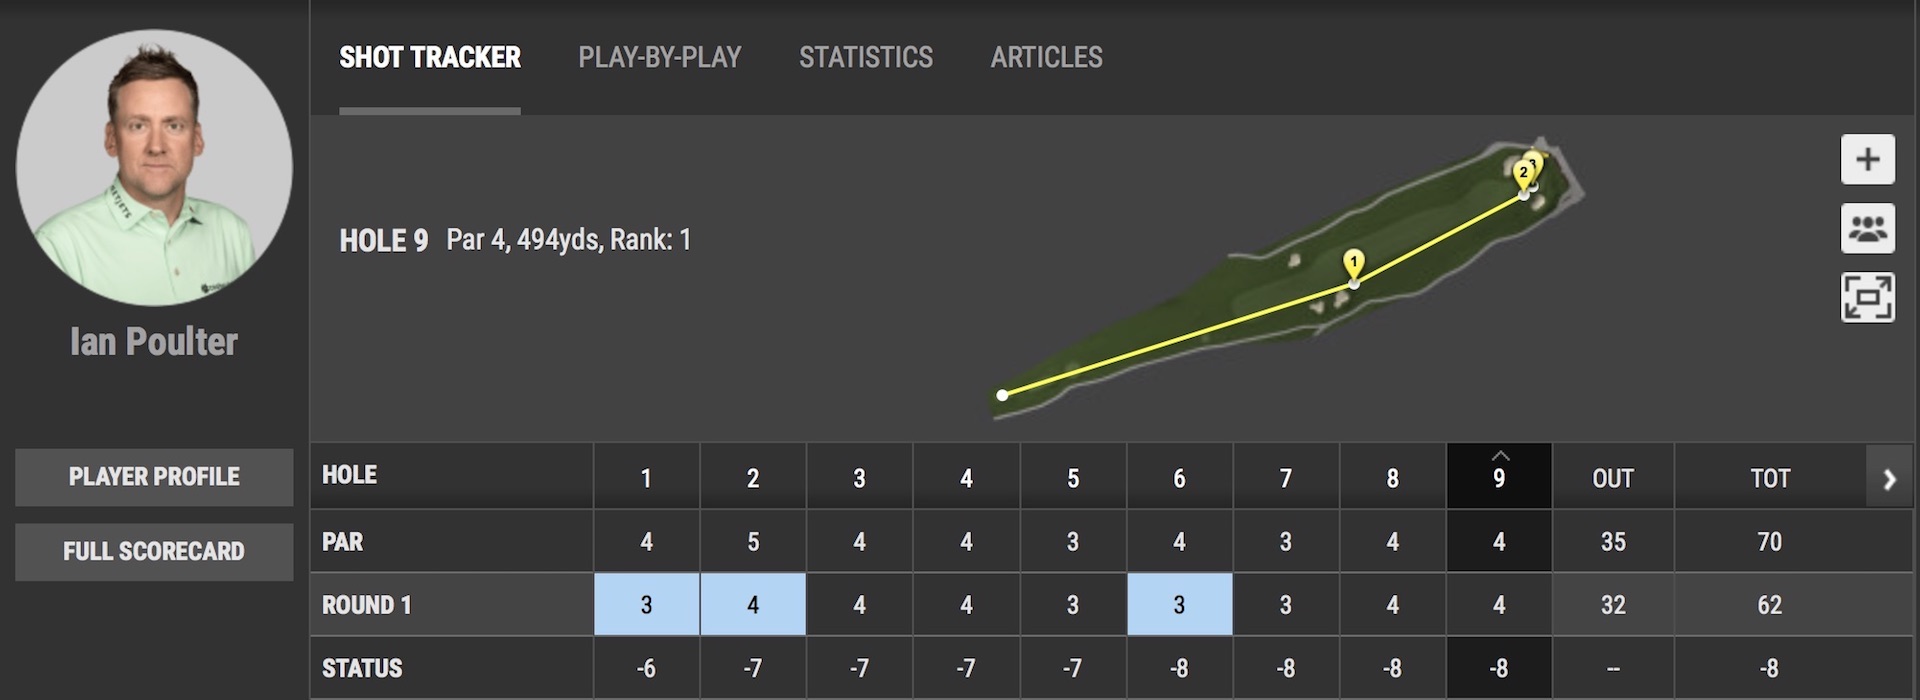Select the Shot Tracker tab
Viewport: 1920px width, 700px height.
(430, 57)
